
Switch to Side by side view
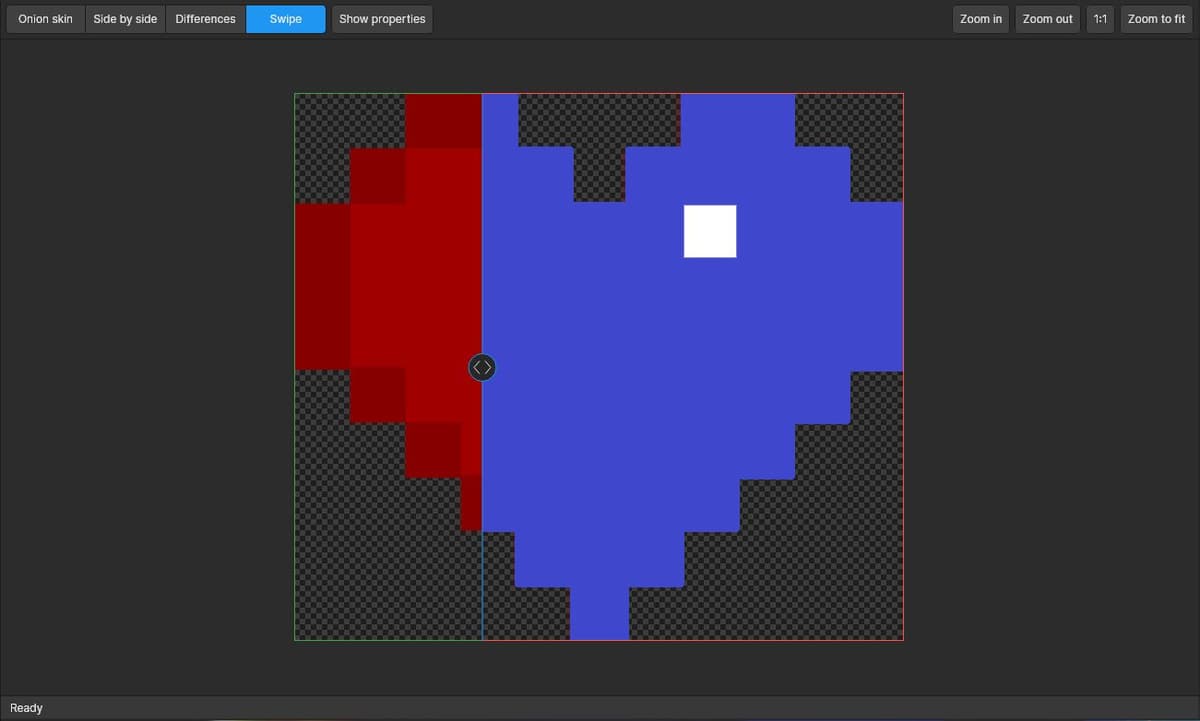(x=124, y=18)
